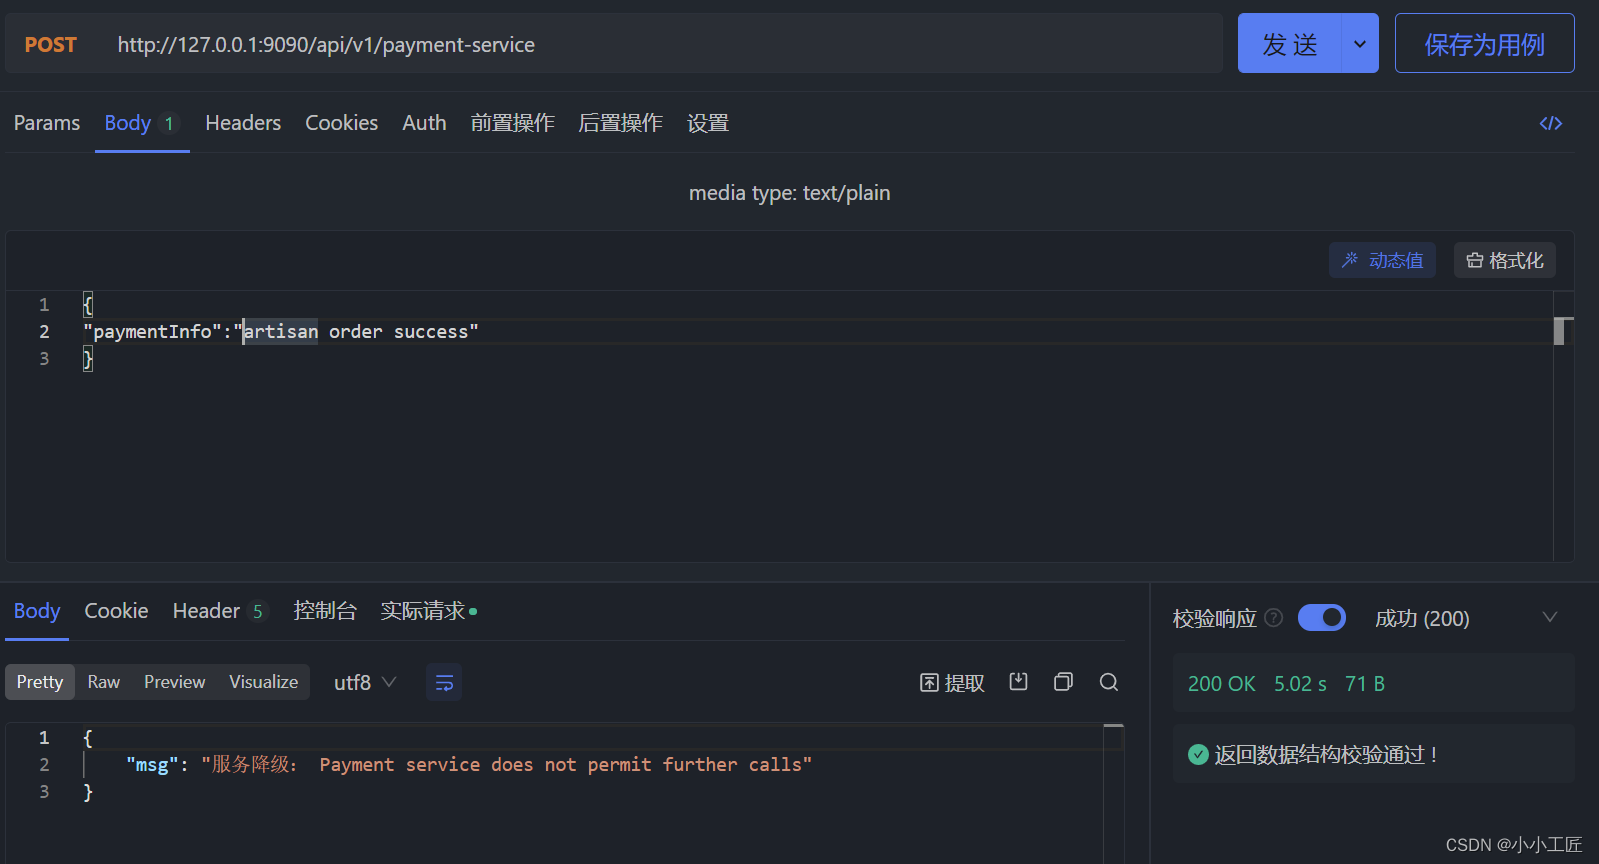Click the 提取 extract button
This screenshot has width=1599, height=864.
(x=952, y=682)
